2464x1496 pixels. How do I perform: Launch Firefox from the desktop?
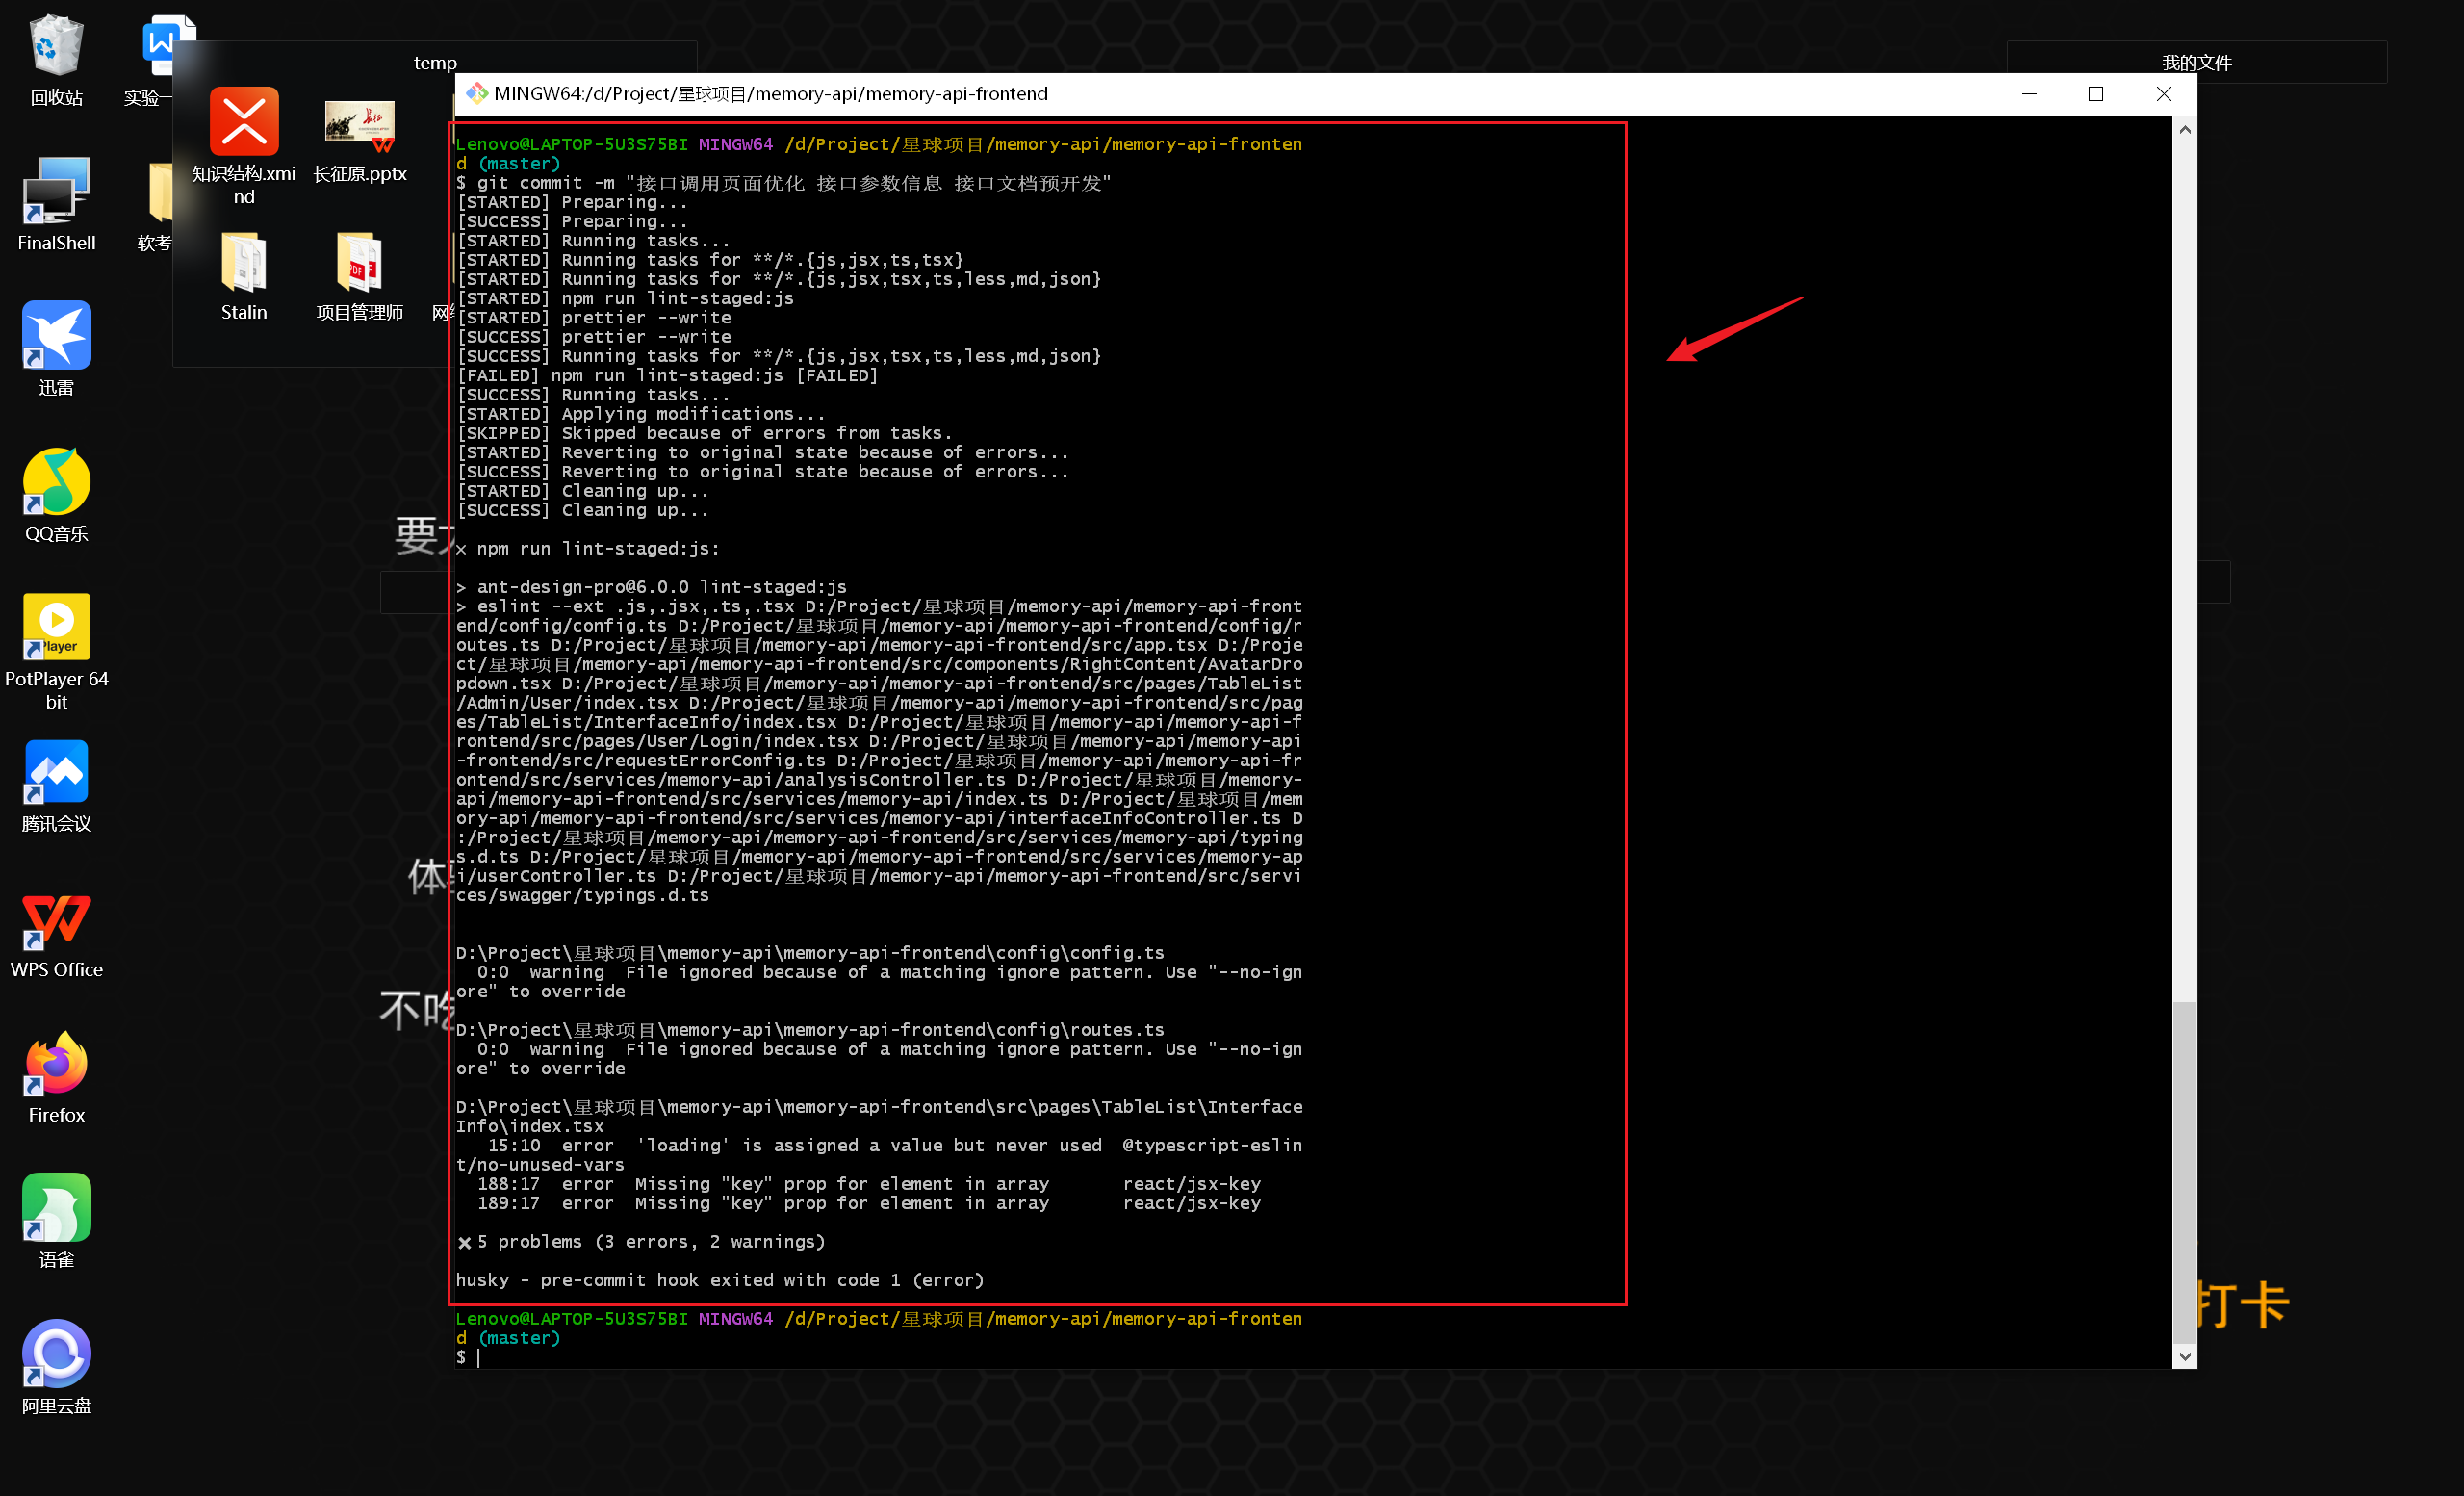click(56, 1078)
